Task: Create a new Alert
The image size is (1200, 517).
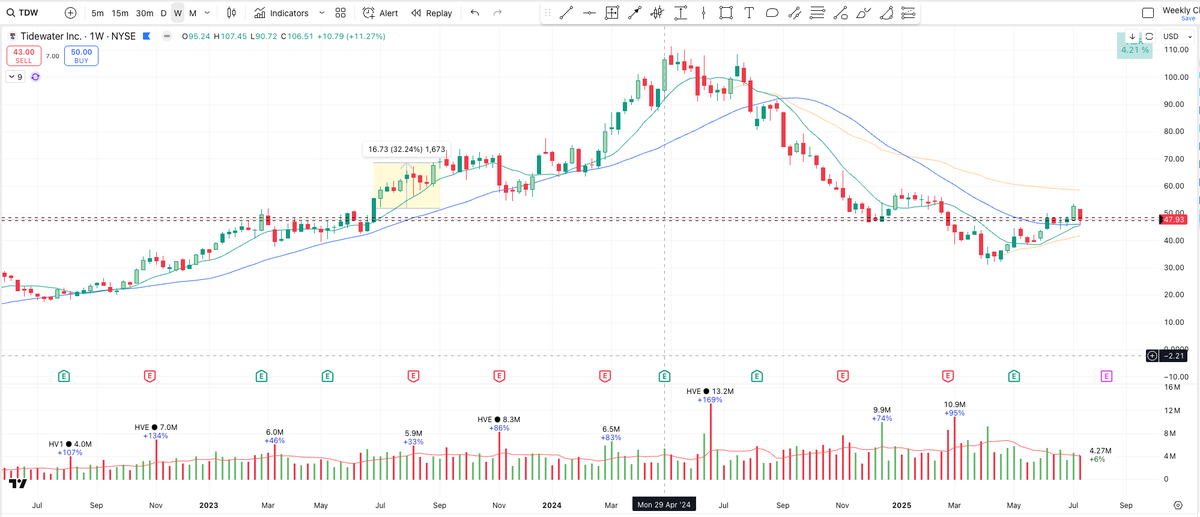Action: tap(380, 13)
